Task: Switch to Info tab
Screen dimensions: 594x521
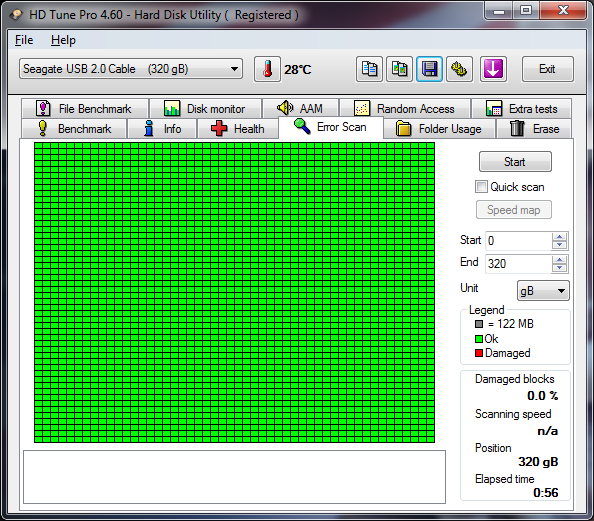Action: click(163, 129)
